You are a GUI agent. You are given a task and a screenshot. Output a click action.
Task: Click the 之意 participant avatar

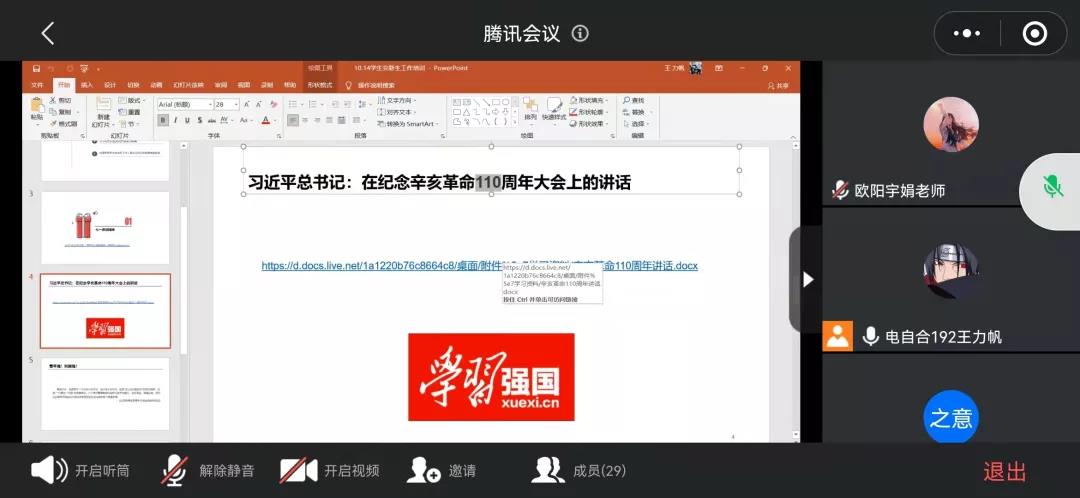[x=950, y=418]
